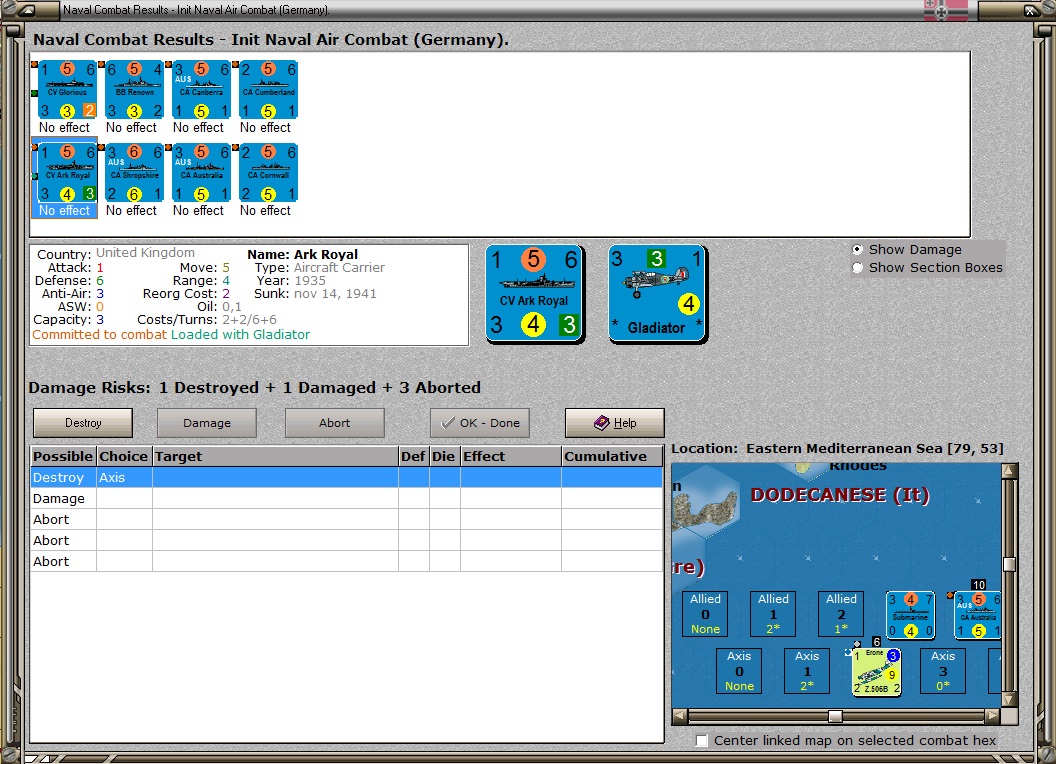Click the map vertical scrollbar thumb
The width and height of the screenshot is (1056, 764).
[1009, 564]
